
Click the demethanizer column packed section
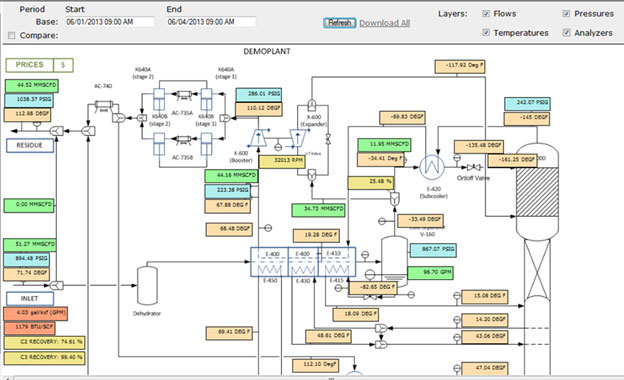click(x=537, y=192)
